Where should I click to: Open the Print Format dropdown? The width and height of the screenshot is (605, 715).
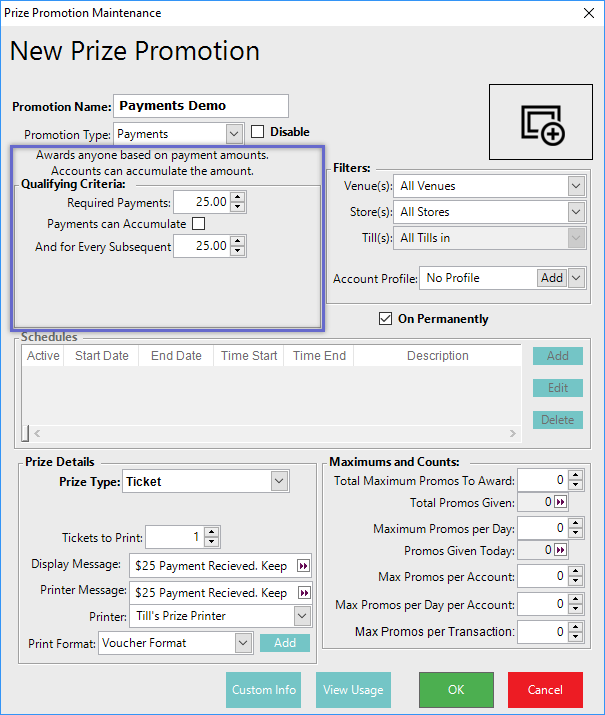(243, 643)
